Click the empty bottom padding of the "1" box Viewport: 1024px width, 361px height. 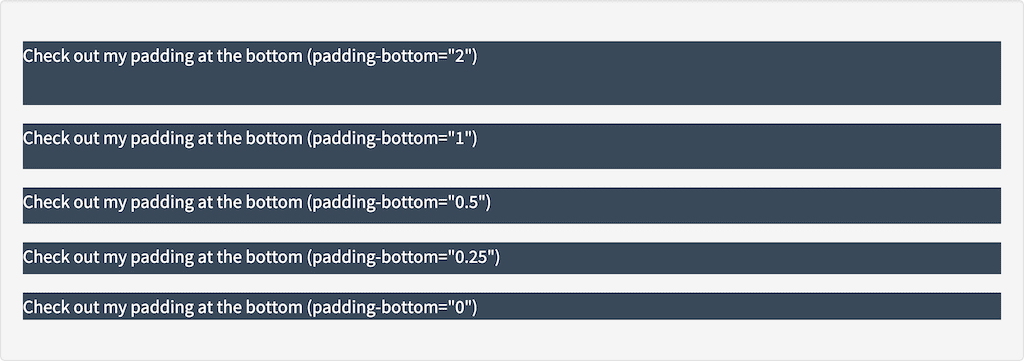point(511,159)
